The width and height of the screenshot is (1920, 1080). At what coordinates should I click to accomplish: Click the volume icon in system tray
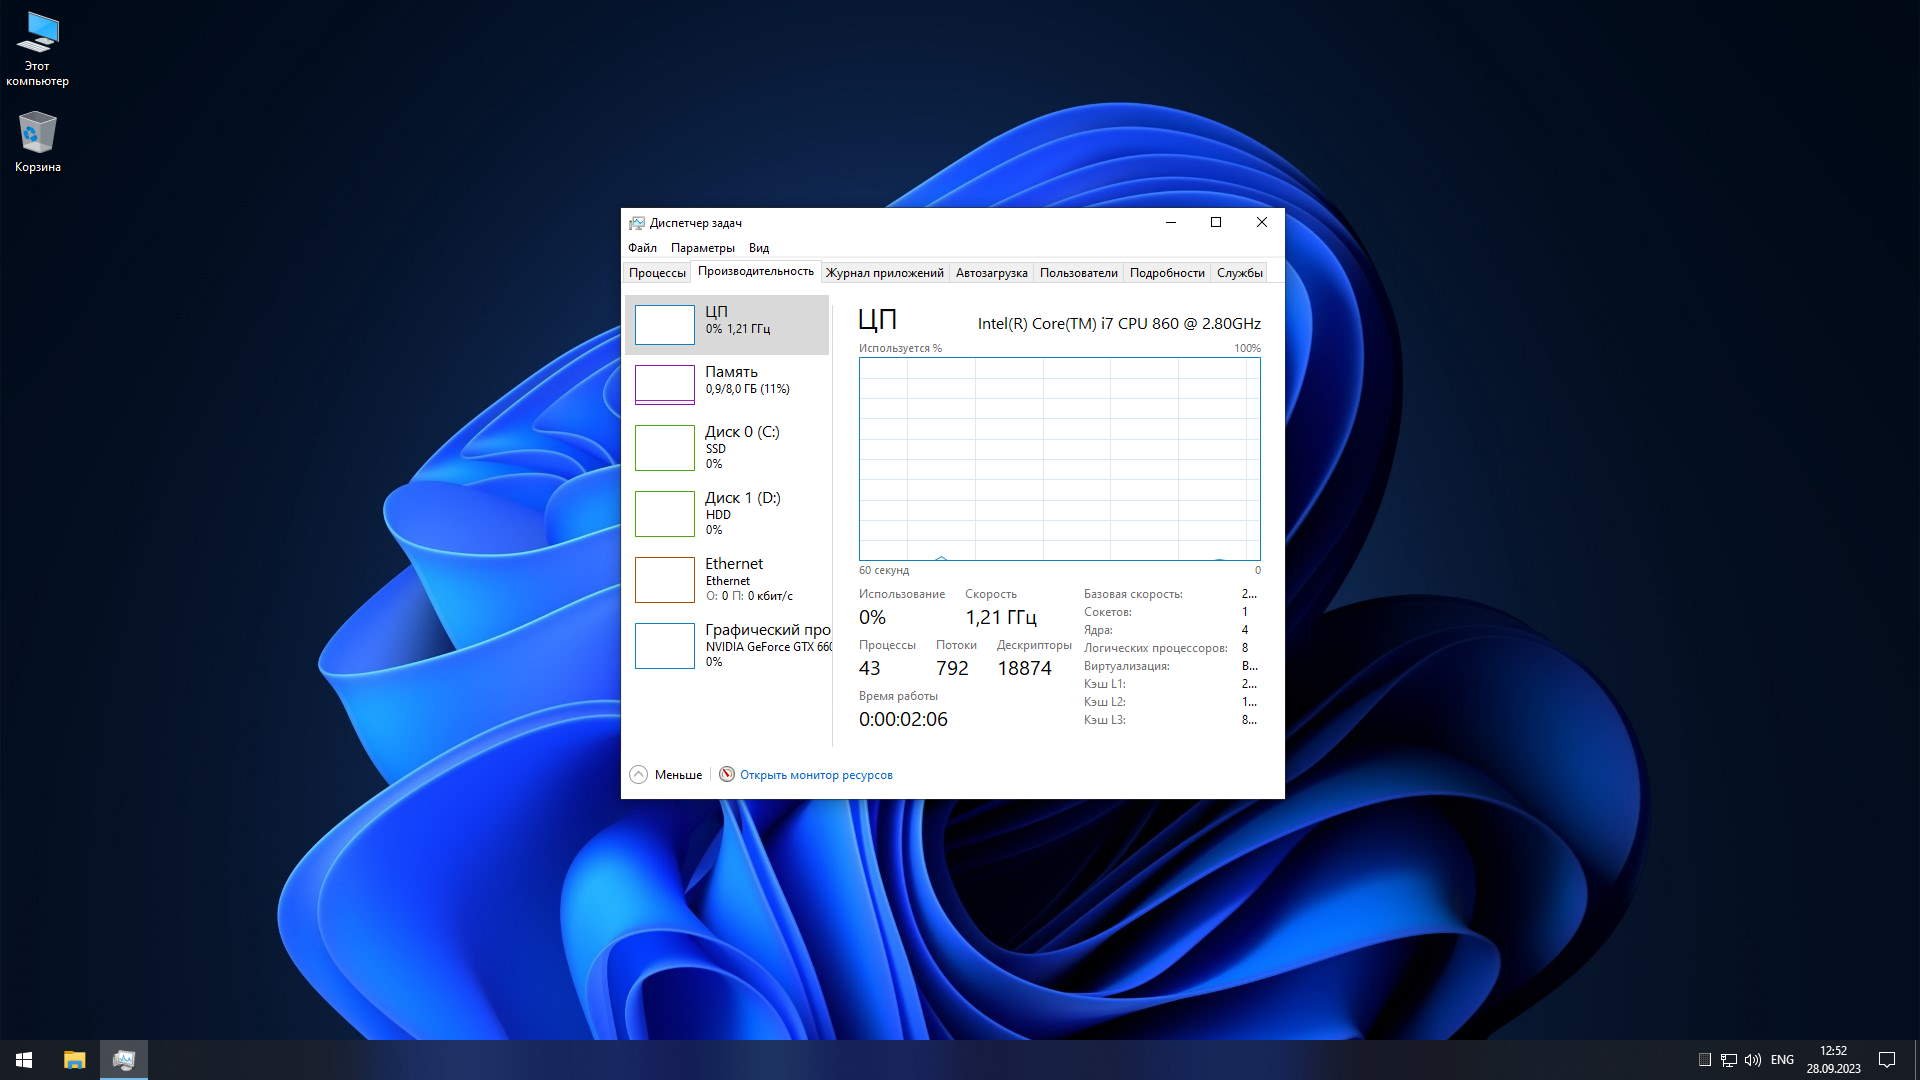pos(1752,1060)
